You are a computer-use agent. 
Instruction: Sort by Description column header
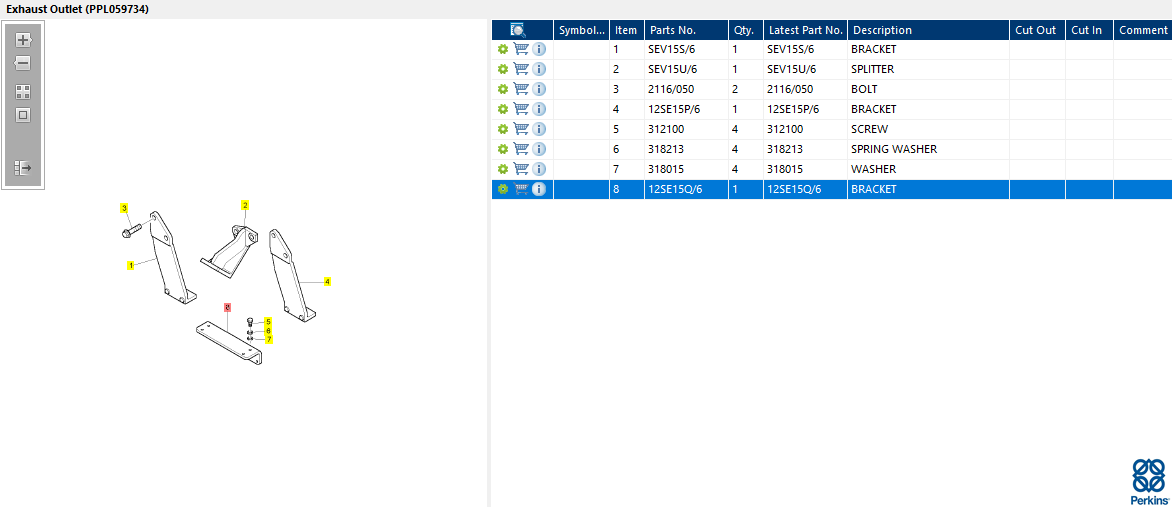pos(929,30)
